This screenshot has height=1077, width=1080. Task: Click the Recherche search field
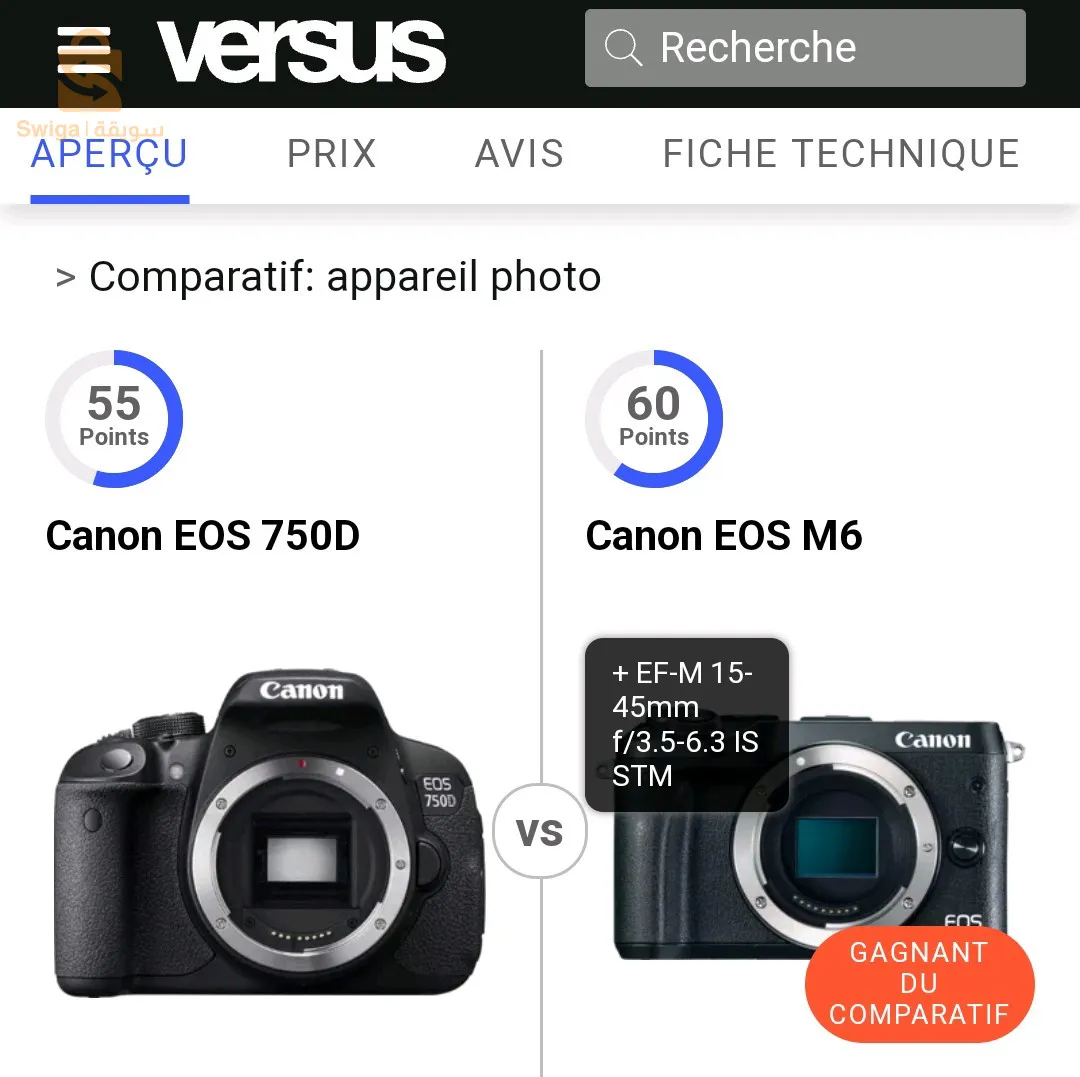(x=805, y=48)
